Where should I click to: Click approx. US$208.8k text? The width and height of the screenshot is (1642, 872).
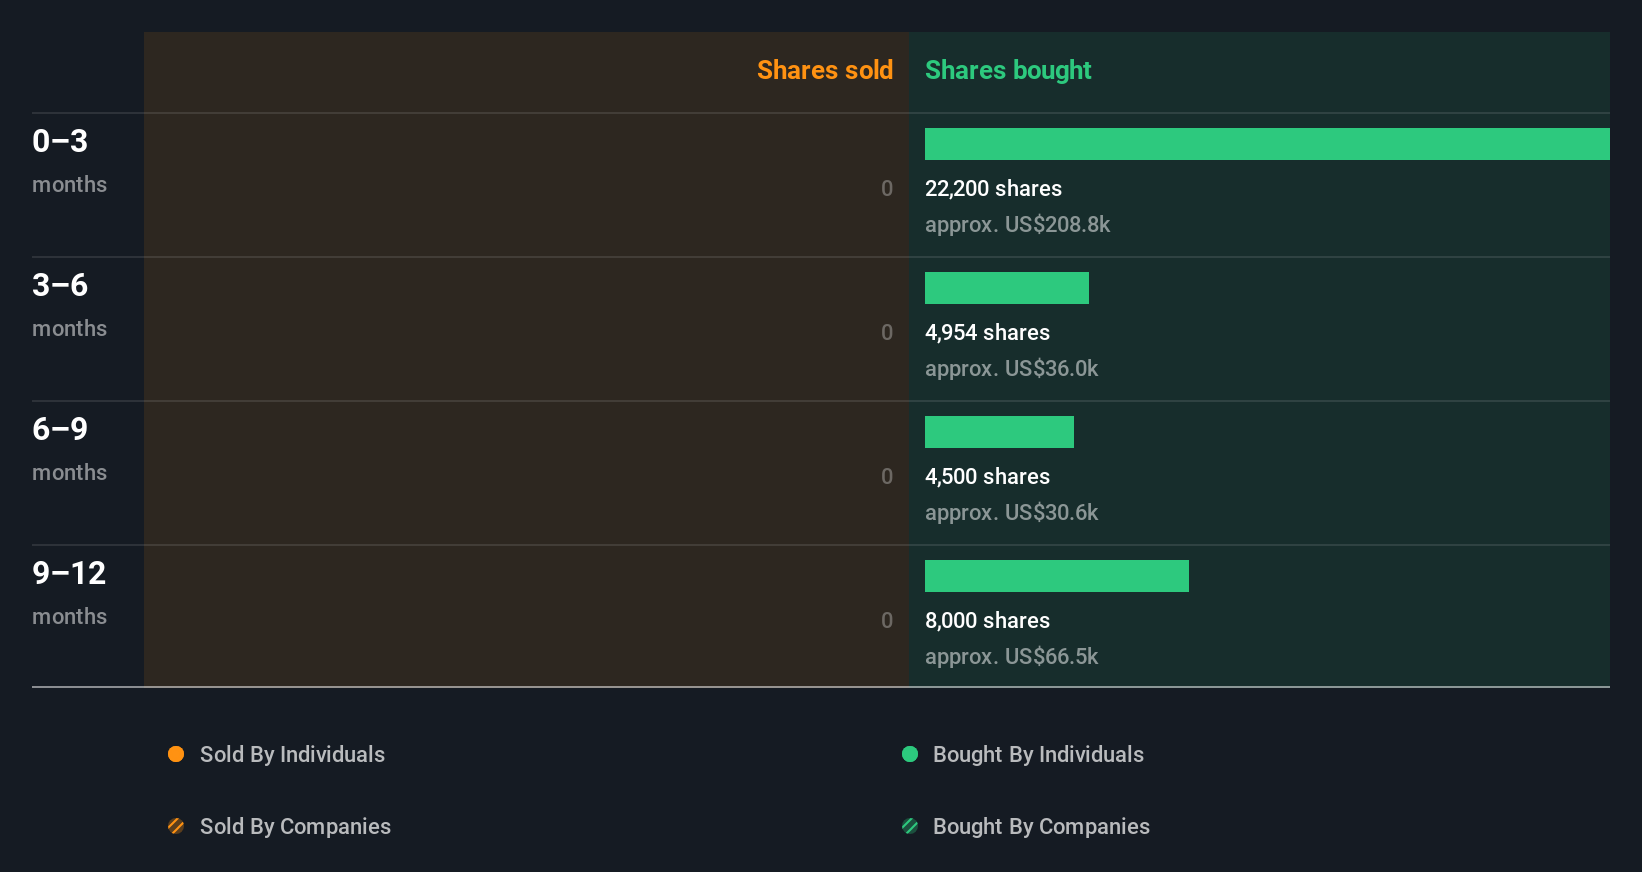[1017, 224]
